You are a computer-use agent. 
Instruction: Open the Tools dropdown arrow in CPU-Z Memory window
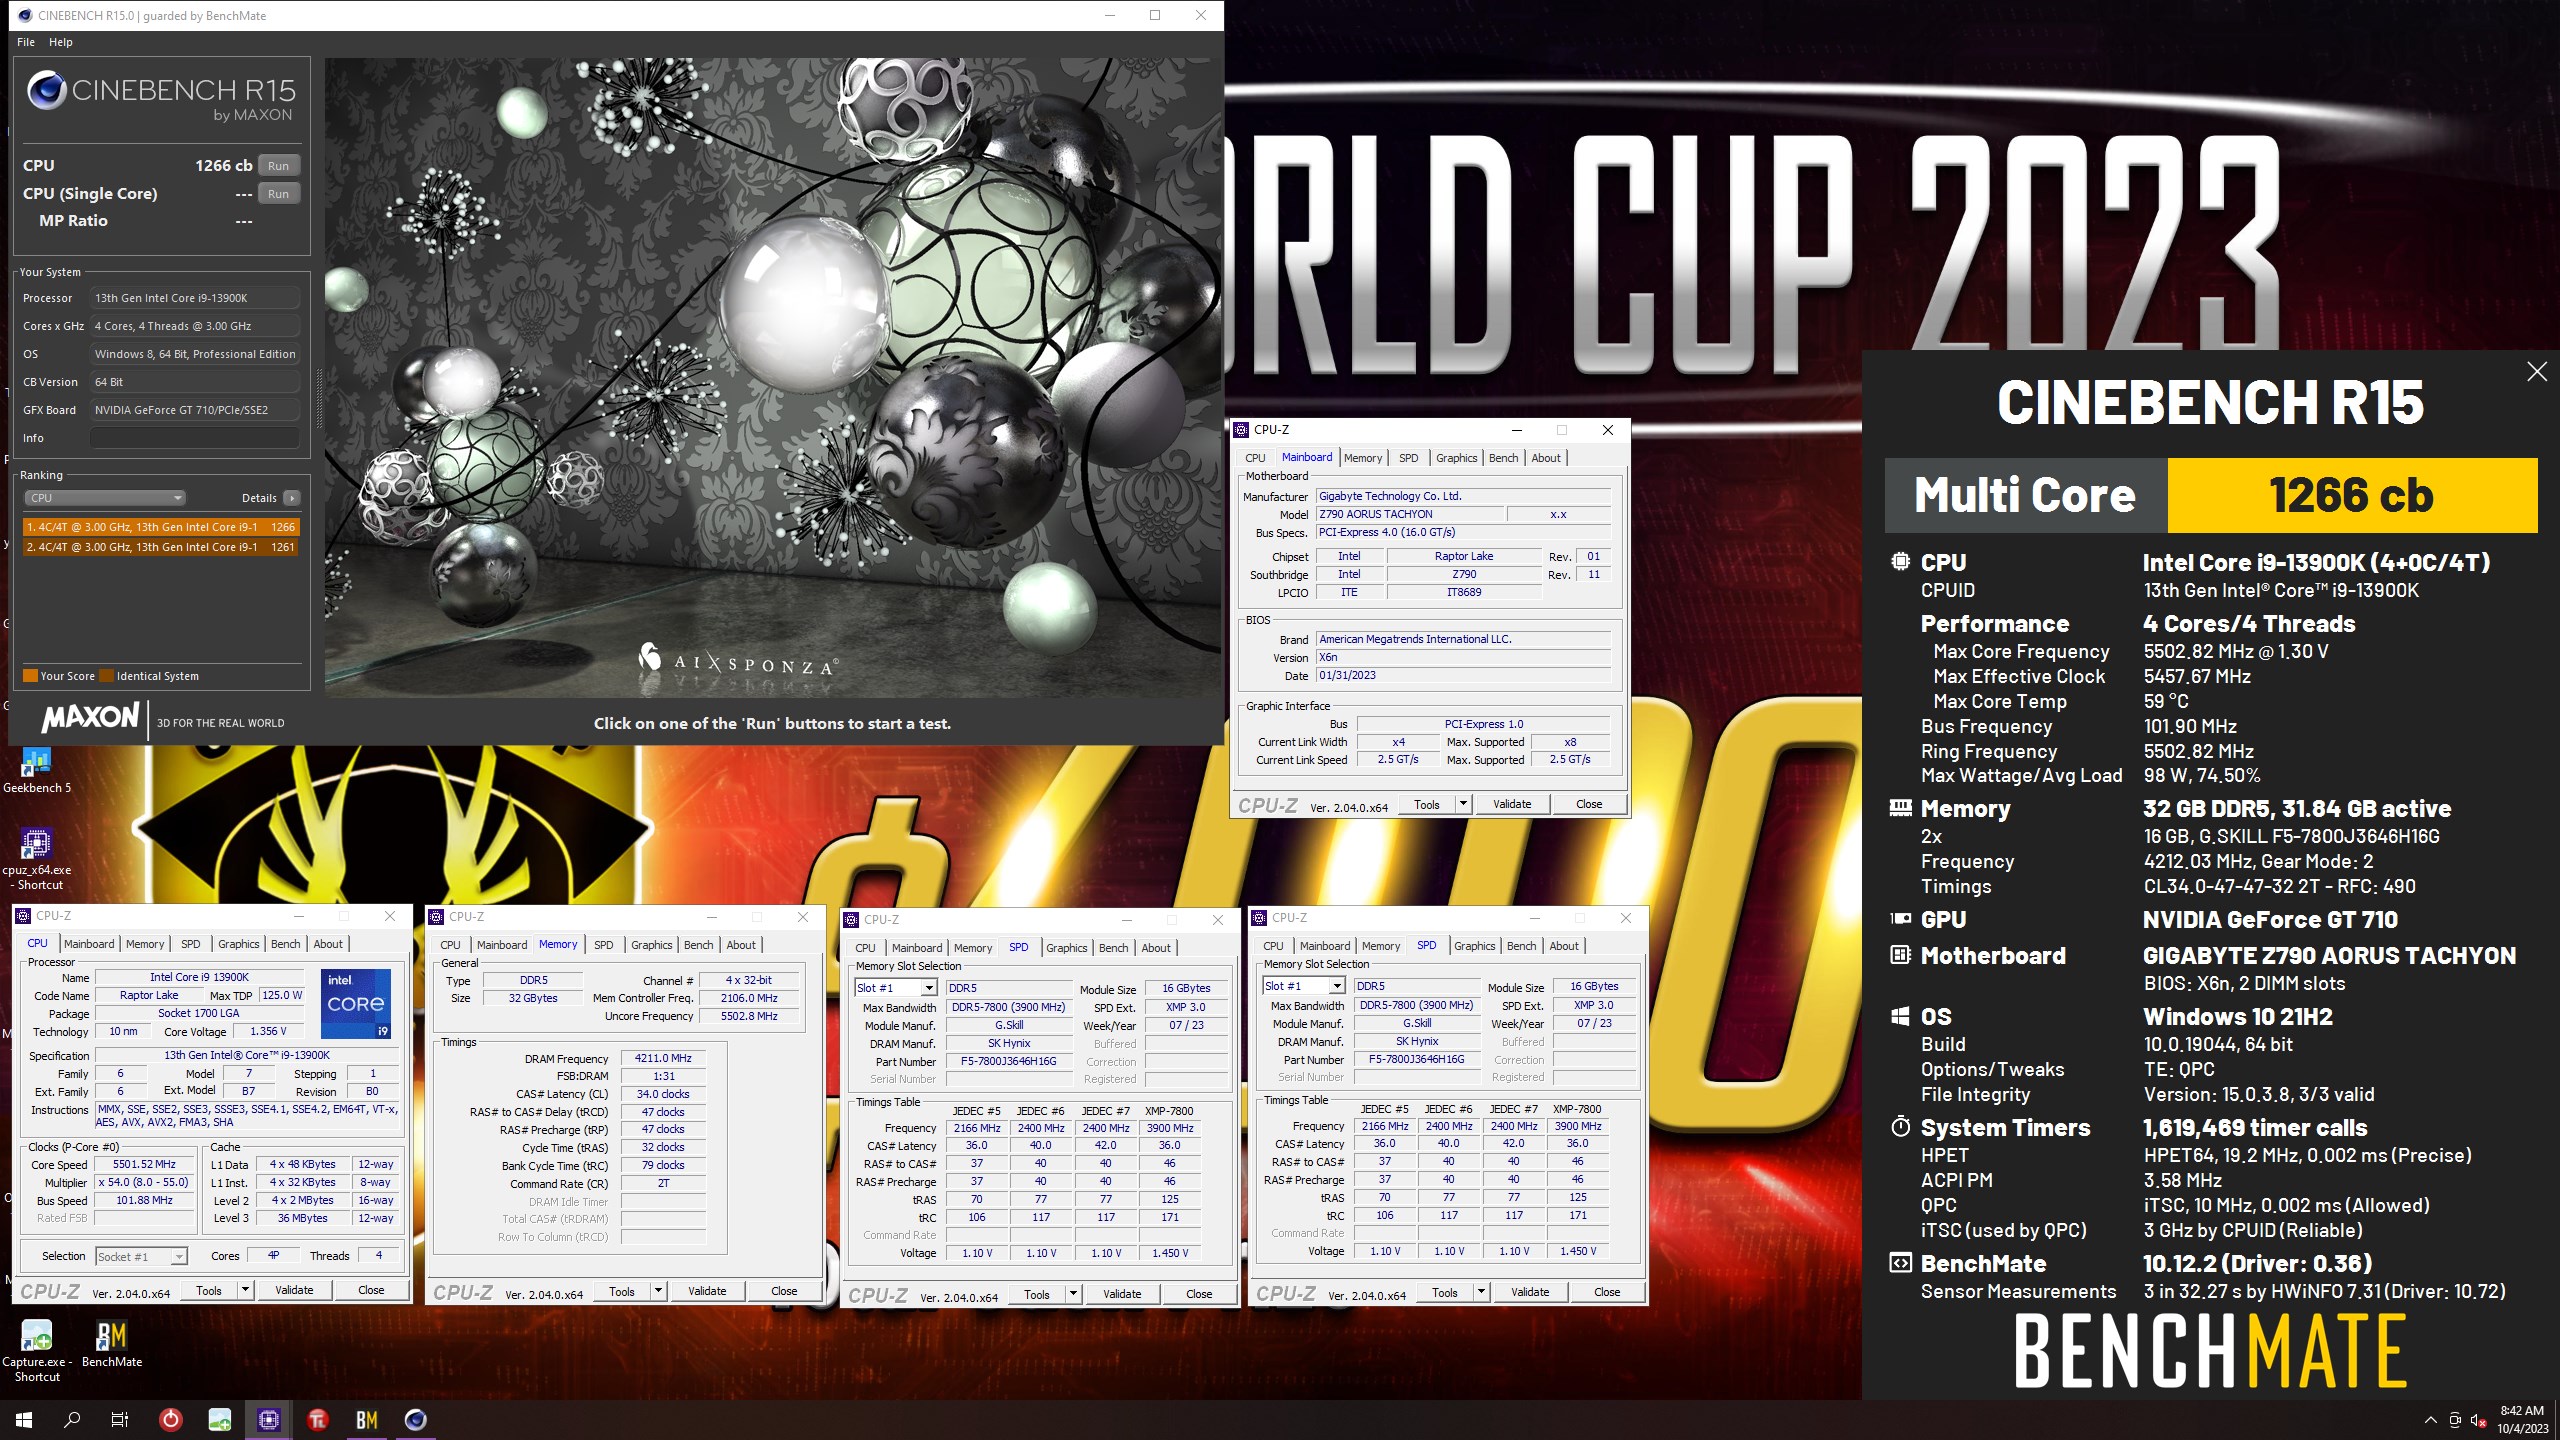658,1291
